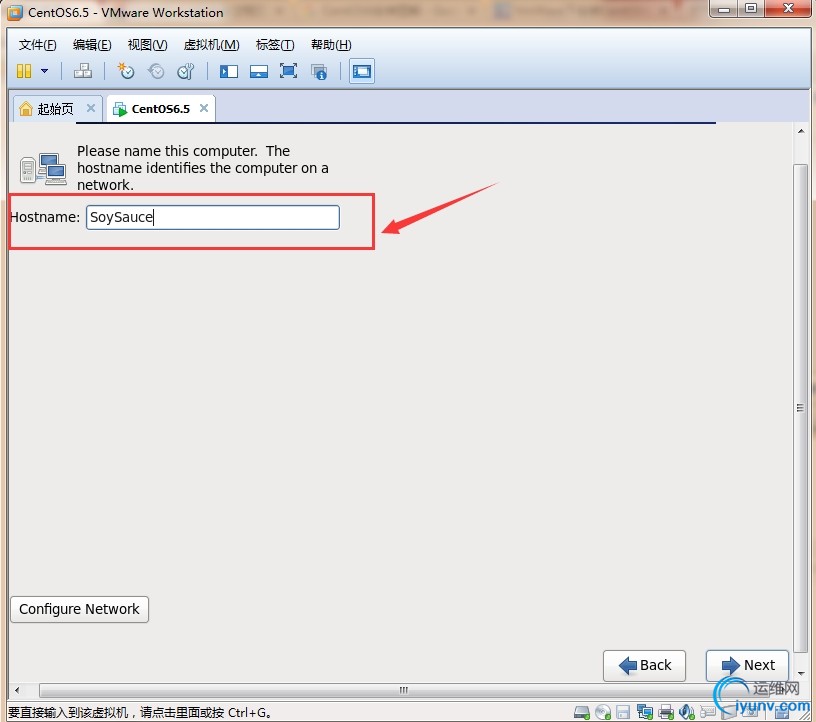Click the running-VM icon on the CentOS6.5 tab

pyautogui.click(x=120, y=109)
